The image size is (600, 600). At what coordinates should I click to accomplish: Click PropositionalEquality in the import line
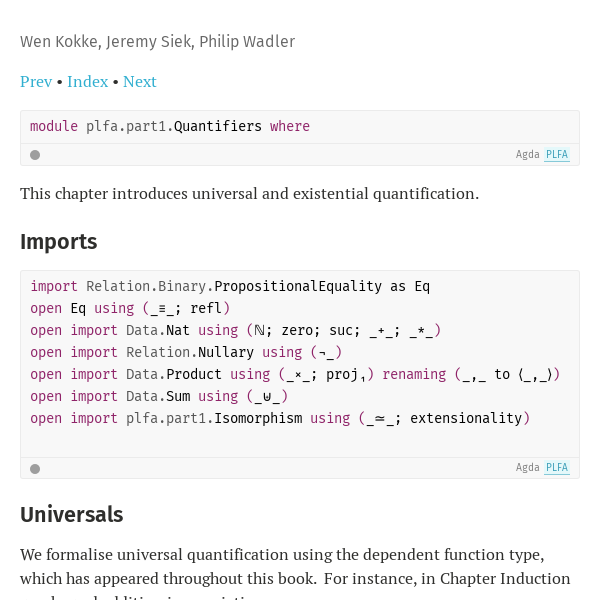(298, 286)
